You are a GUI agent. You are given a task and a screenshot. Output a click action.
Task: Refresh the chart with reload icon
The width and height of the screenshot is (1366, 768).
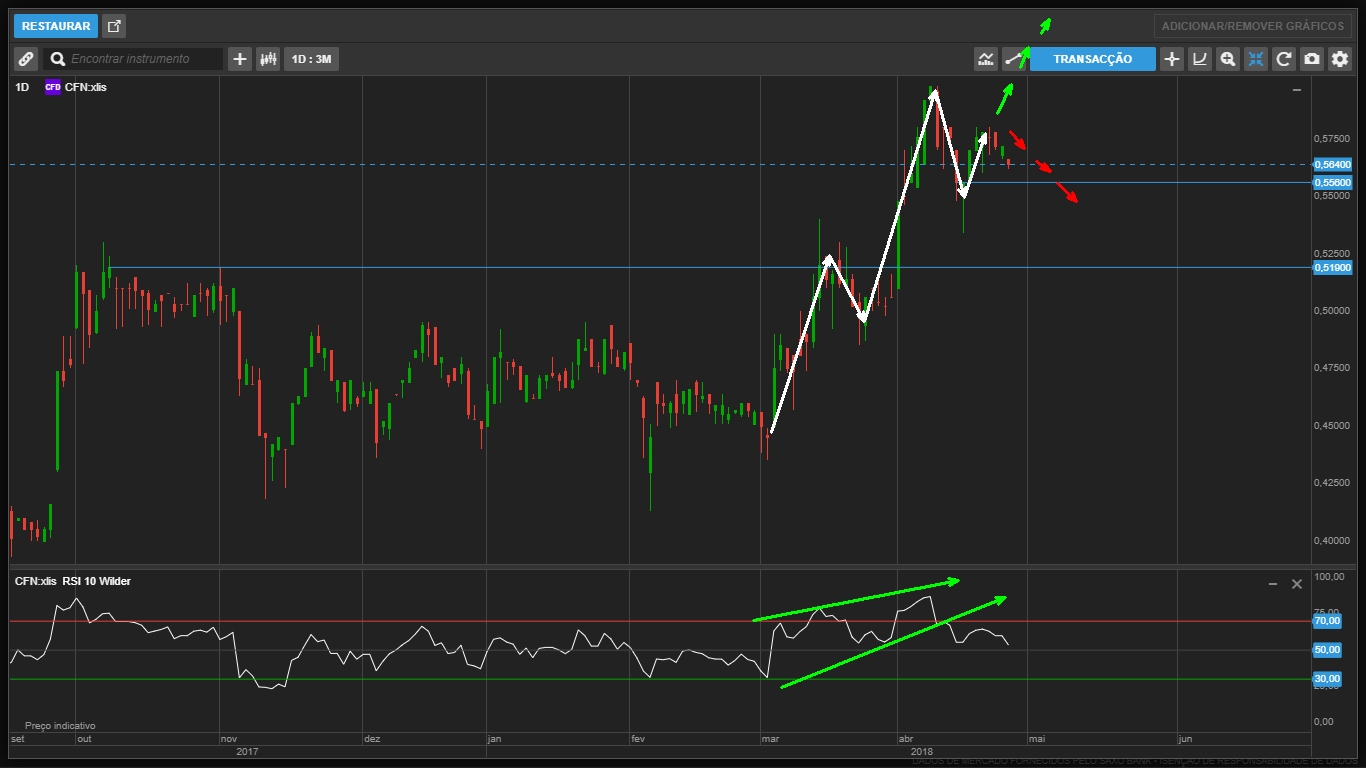[x=1284, y=59]
